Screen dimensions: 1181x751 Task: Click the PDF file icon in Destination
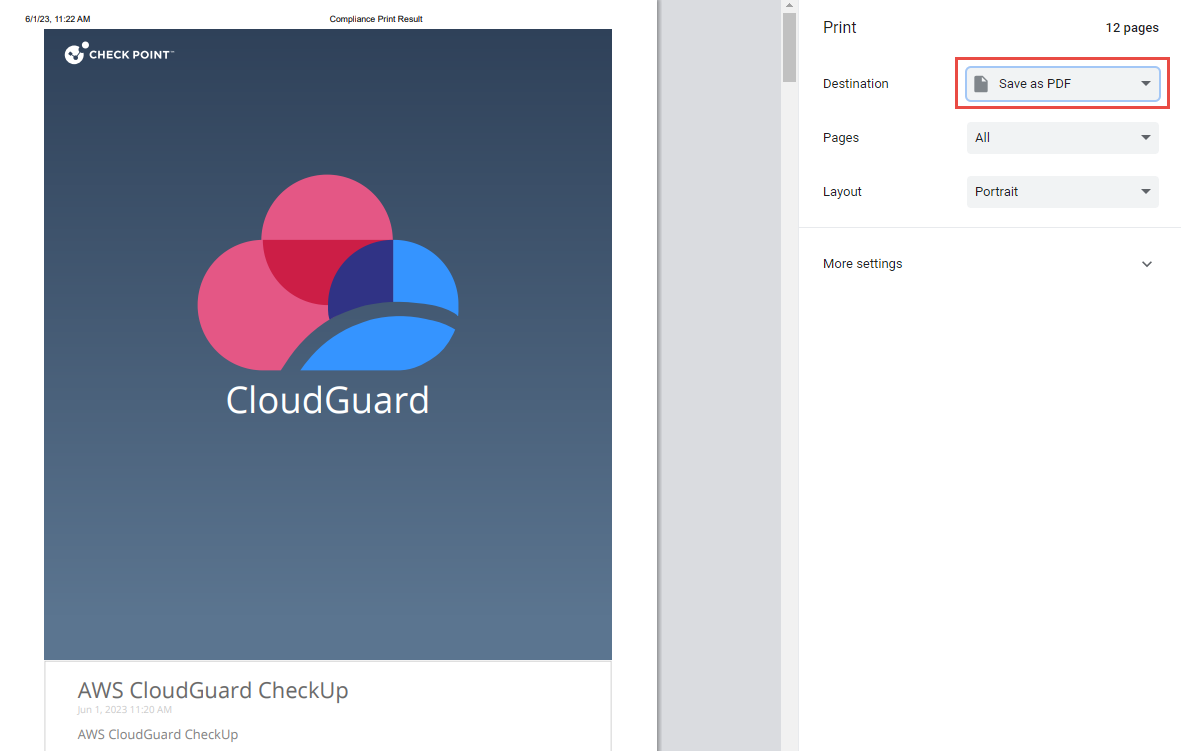coord(982,84)
